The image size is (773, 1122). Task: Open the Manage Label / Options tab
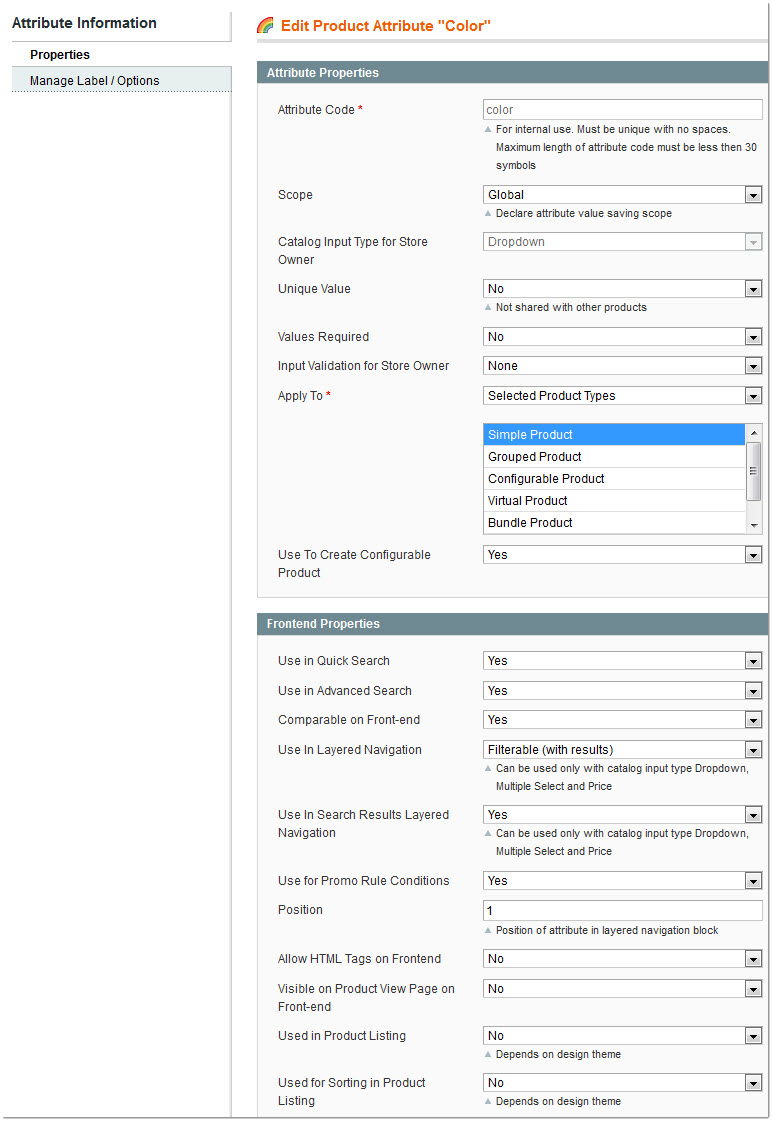(x=122, y=80)
